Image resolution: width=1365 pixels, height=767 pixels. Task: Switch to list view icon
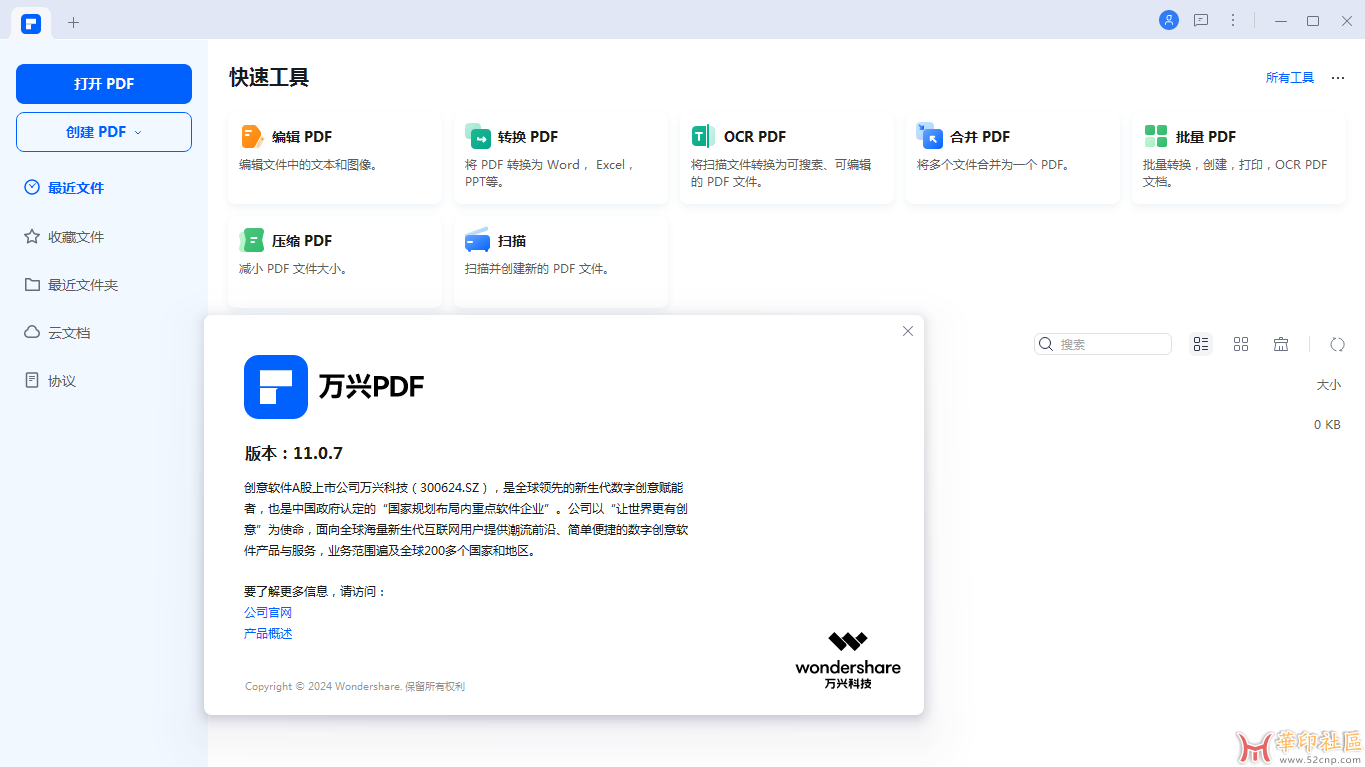[x=1201, y=344]
